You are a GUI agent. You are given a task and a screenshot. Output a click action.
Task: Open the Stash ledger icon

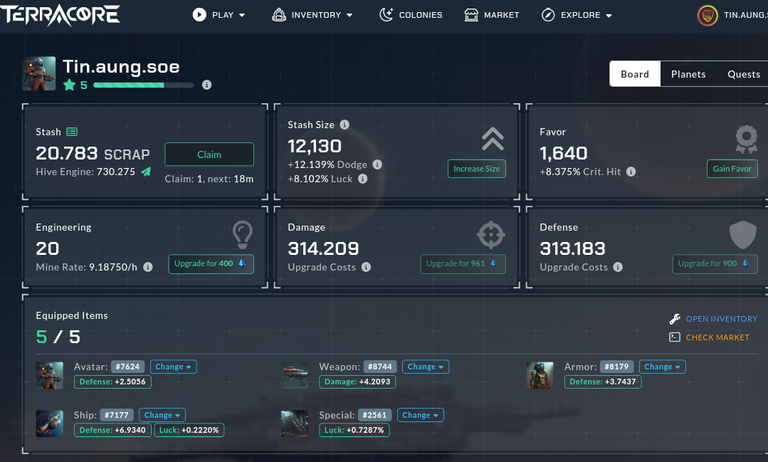[72, 131]
